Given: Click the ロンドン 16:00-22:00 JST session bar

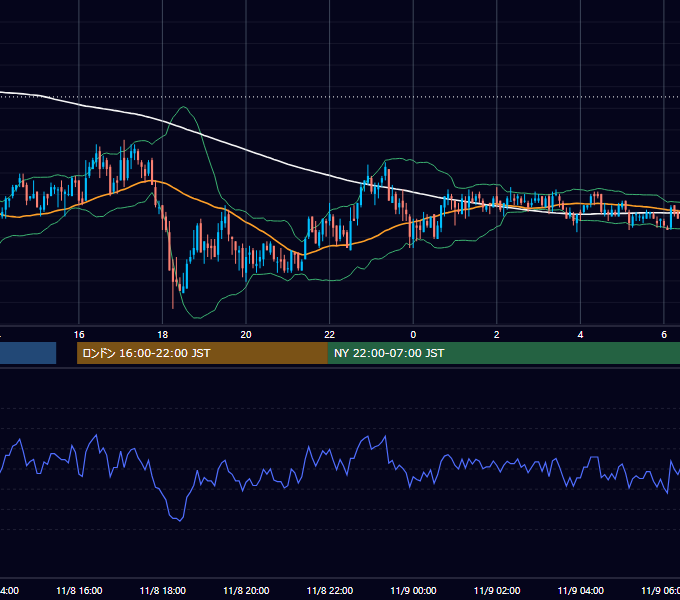Looking at the screenshot, I should pyautogui.click(x=202, y=353).
